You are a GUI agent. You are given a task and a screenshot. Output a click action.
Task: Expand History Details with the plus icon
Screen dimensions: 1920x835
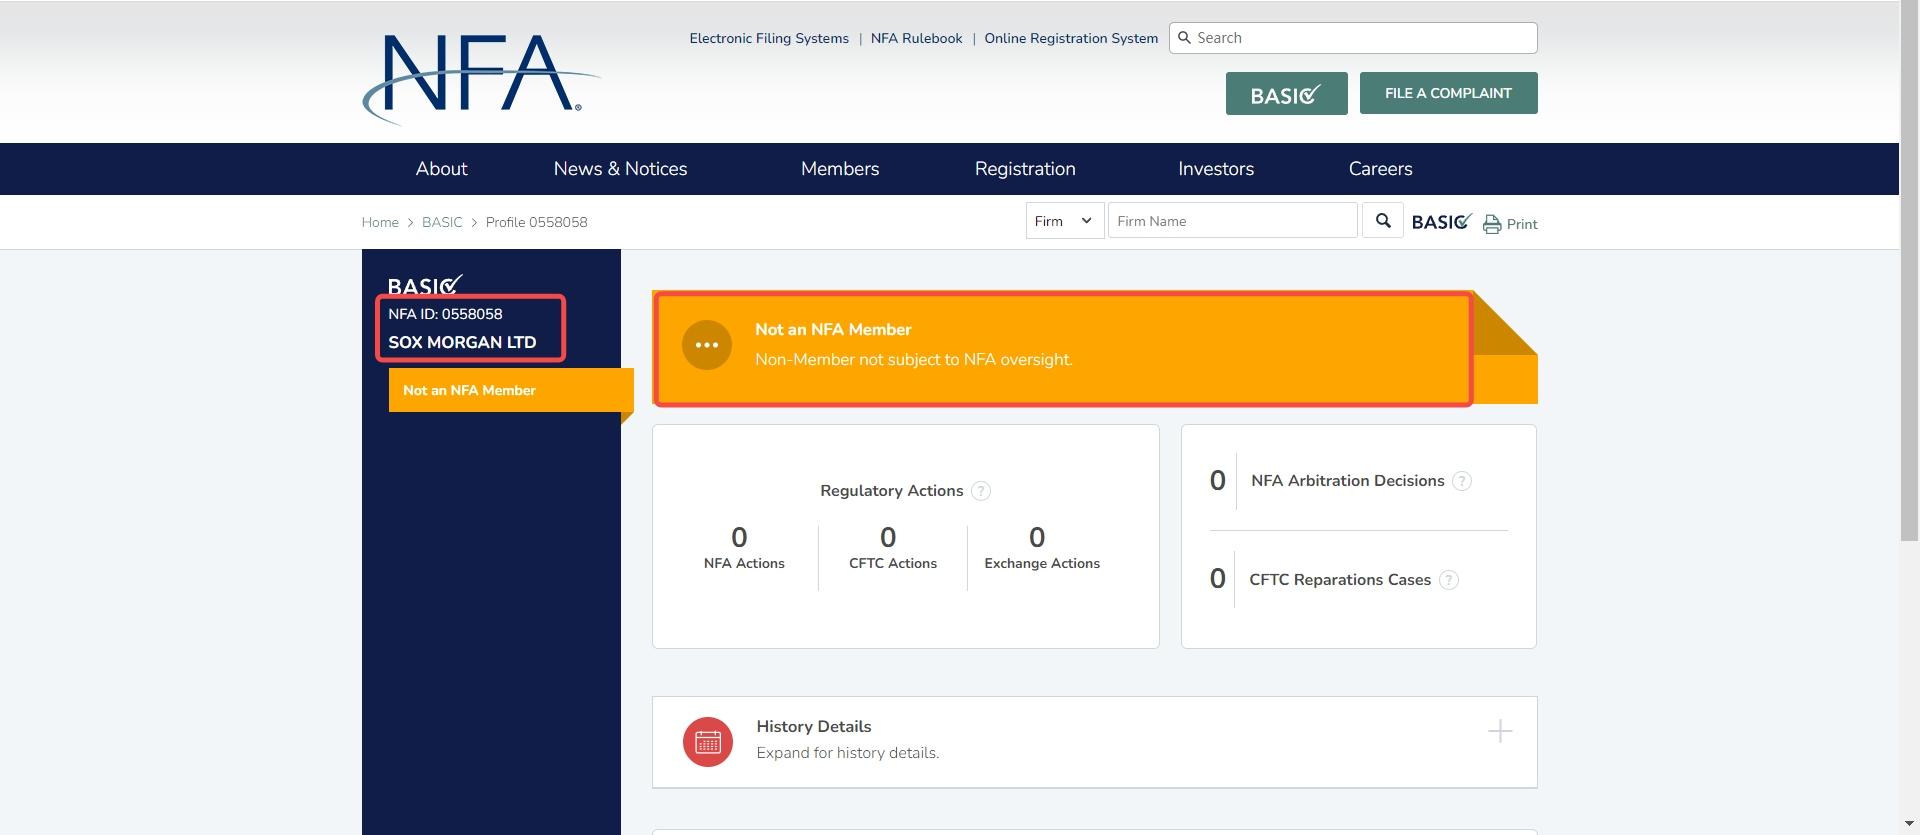[1500, 731]
